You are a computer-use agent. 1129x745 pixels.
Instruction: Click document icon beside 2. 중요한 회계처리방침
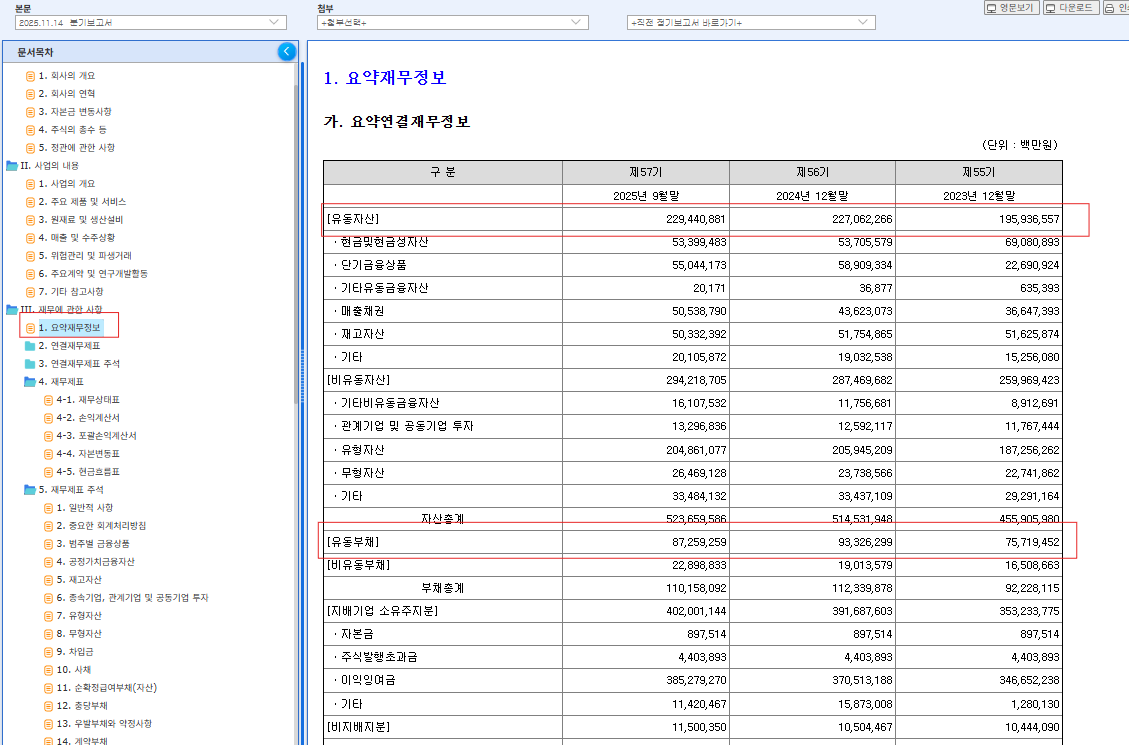coord(48,526)
